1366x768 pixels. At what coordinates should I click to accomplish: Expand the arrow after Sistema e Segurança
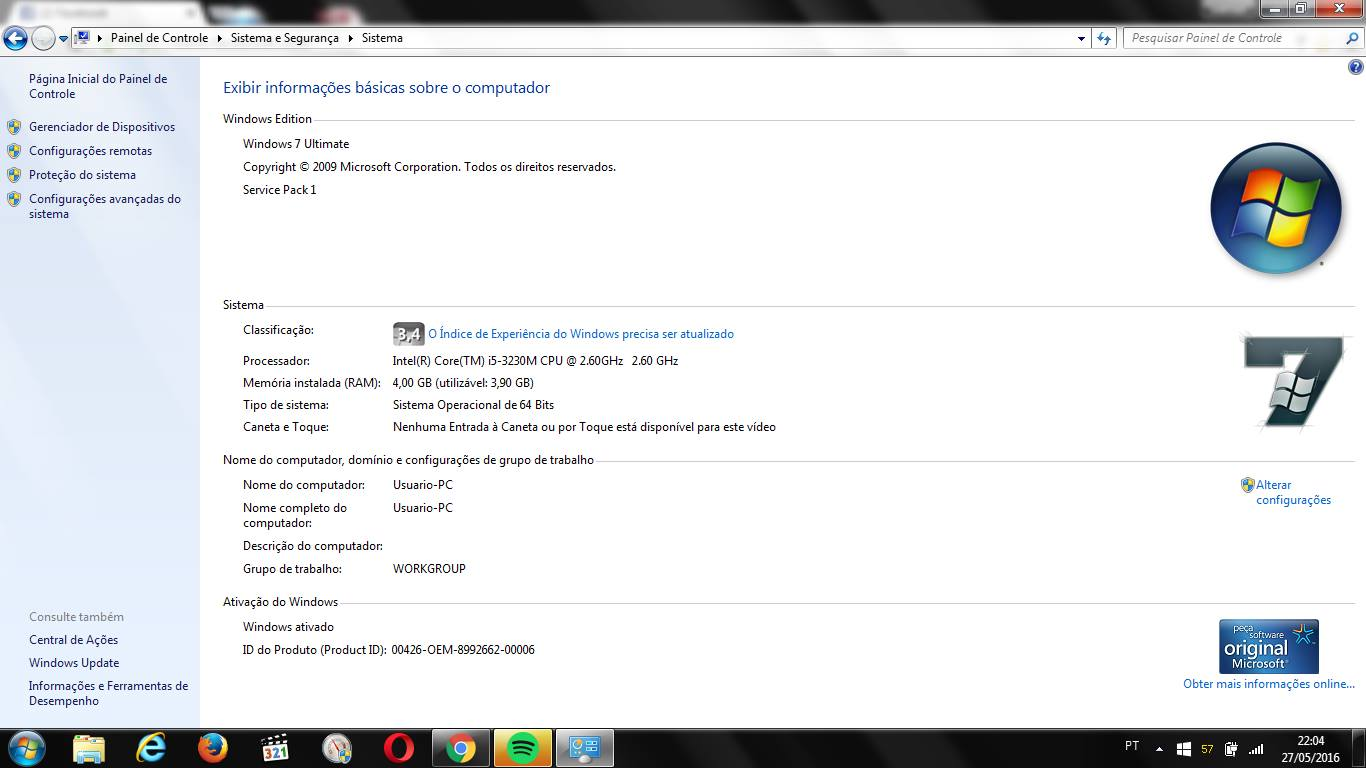(351, 38)
